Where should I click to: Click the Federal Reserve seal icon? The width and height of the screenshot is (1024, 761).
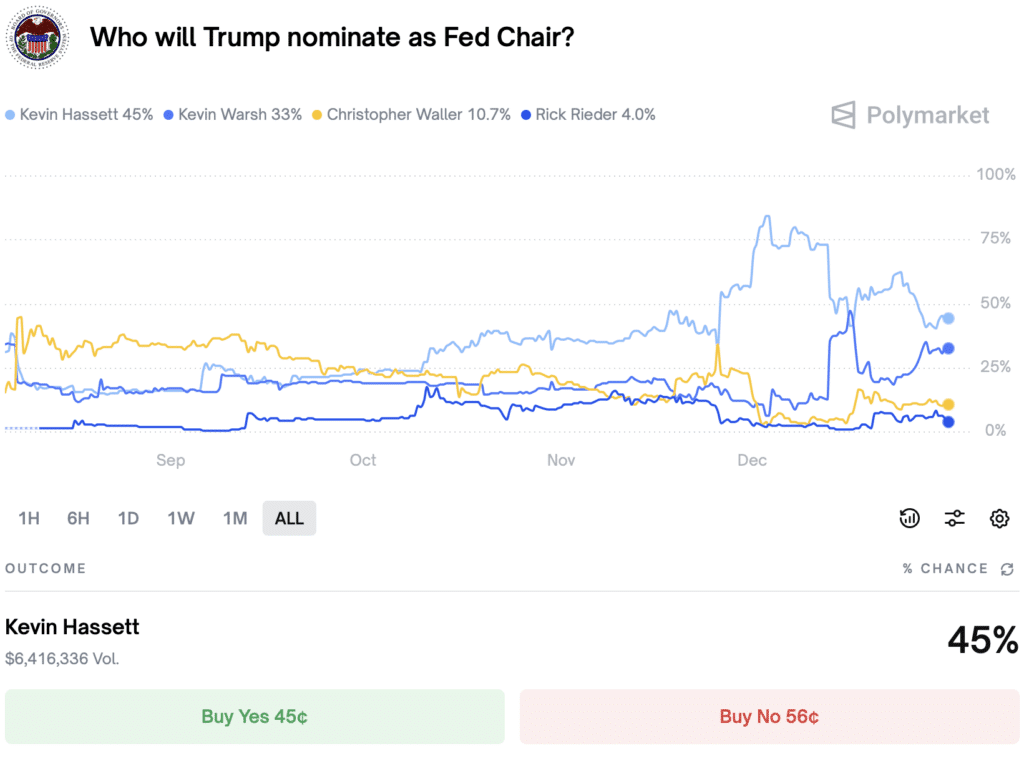pyautogui.click(x=37, y=37)
